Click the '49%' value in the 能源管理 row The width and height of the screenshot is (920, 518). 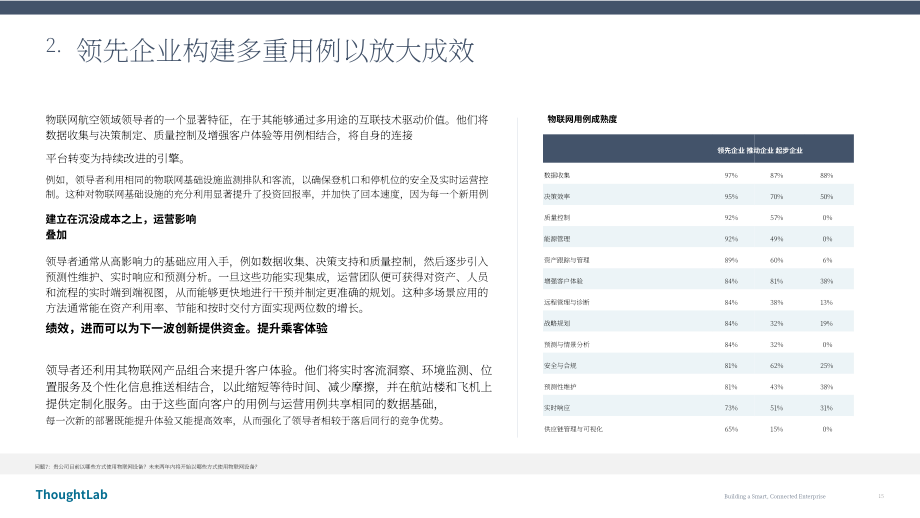pos(777,239)
